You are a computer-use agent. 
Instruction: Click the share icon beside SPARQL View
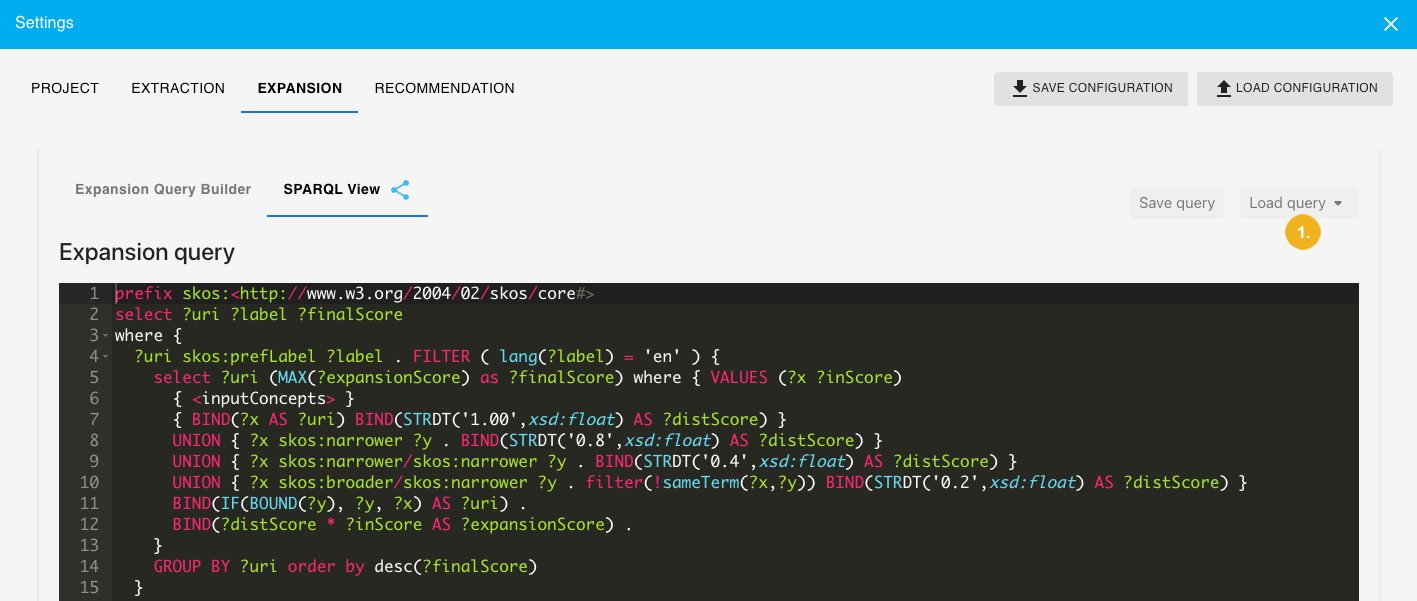[x=400, y=189]
